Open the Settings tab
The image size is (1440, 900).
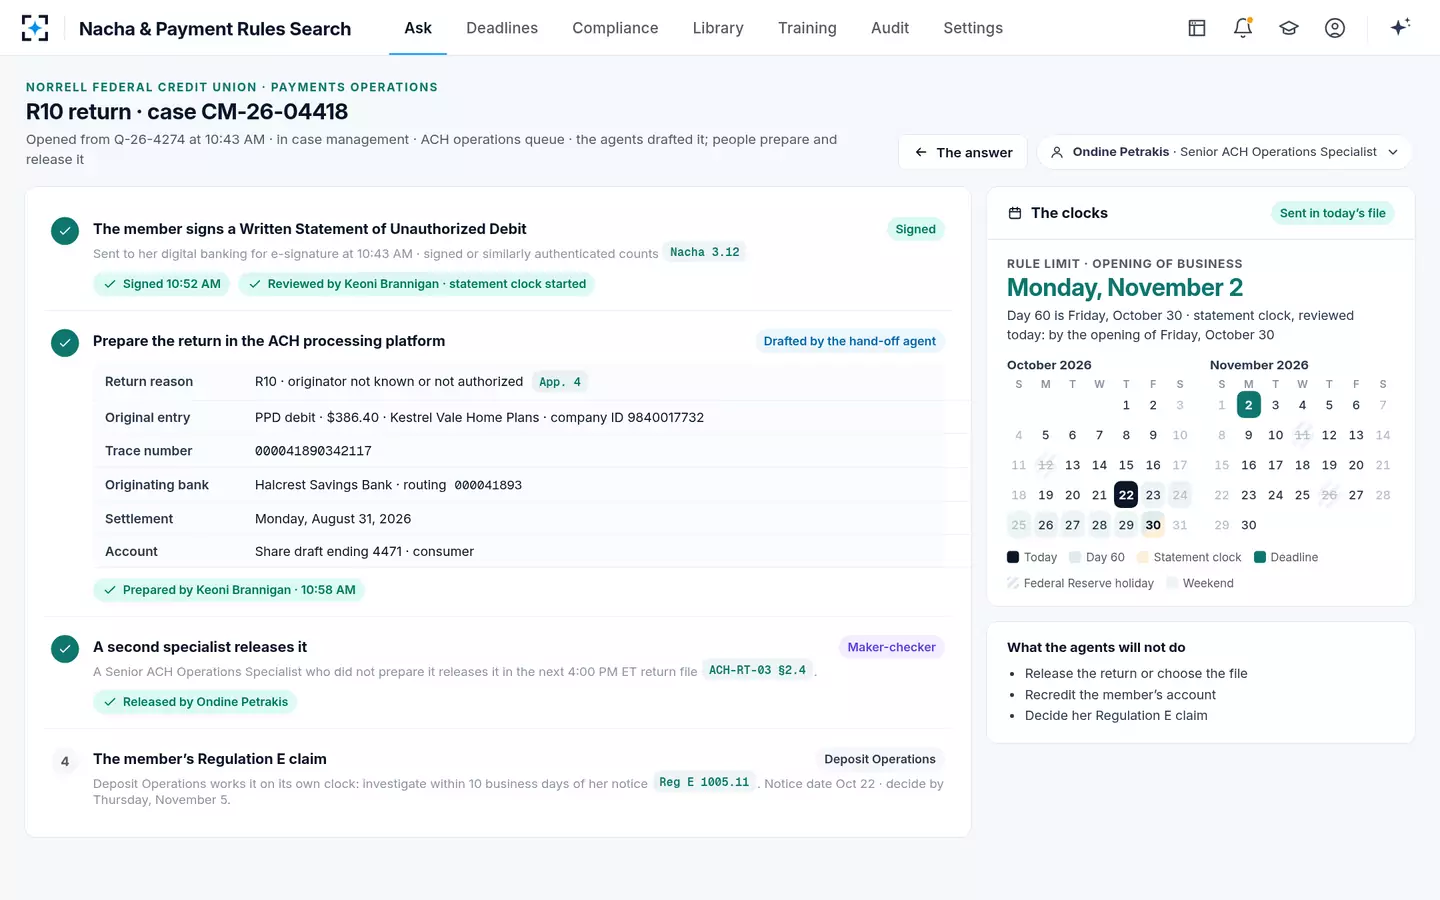pos(973,28)
